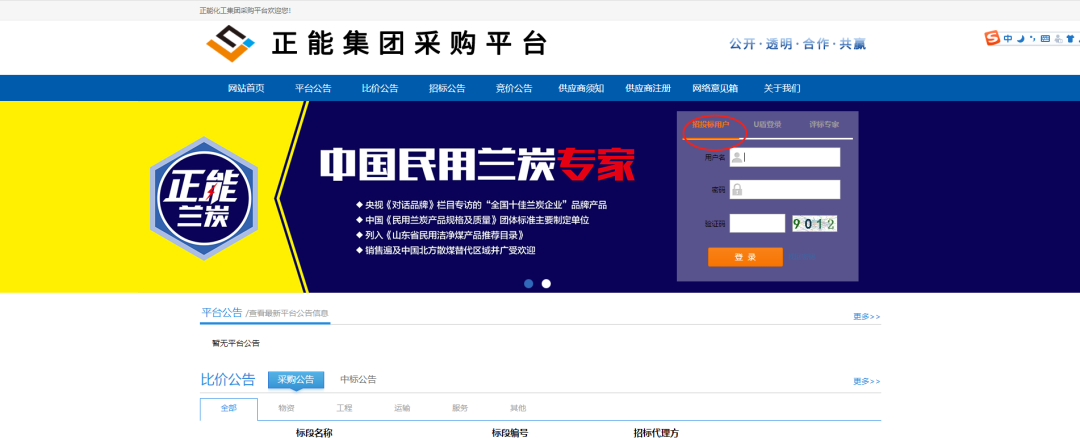Click the 正能集团采购平台 title text

click(x=409, y=43)
